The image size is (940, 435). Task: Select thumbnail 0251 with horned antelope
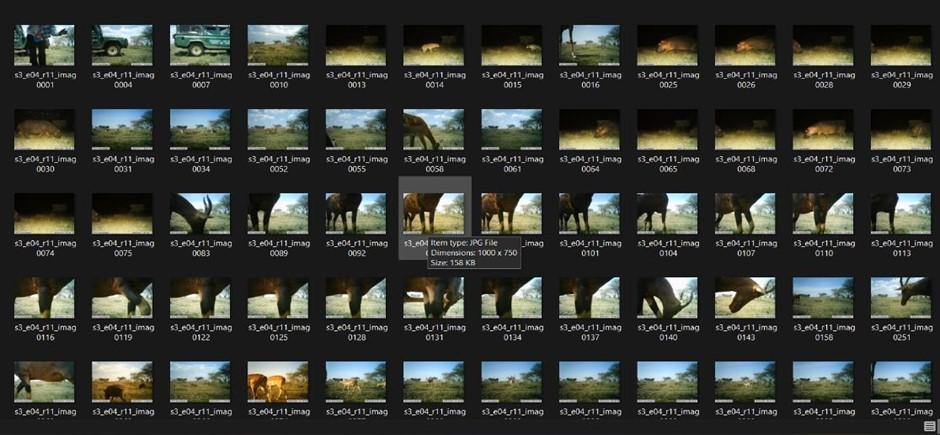coord(902,298)
